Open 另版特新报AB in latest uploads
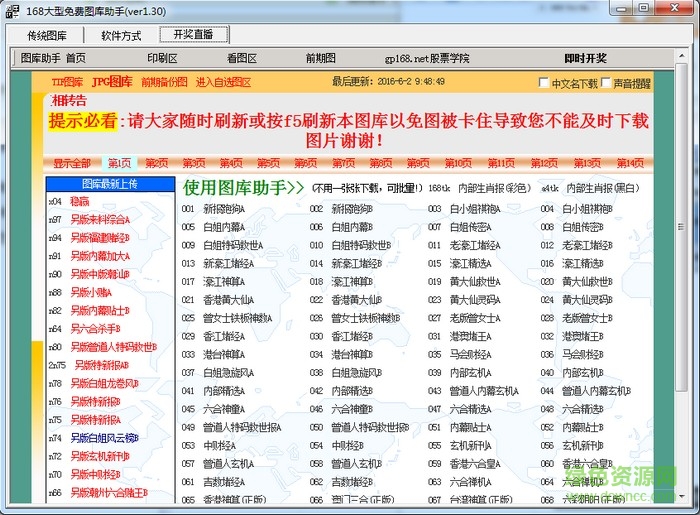Screen dimensions: 700x515 (102, 365)
